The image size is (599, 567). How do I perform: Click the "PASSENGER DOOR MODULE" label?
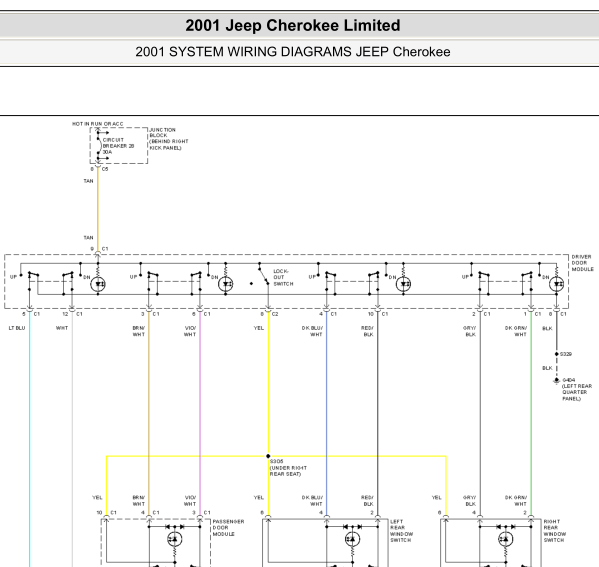228,528
